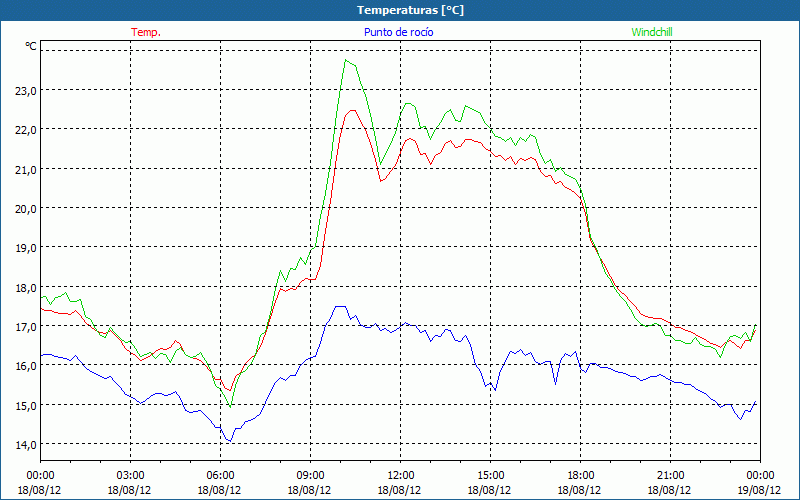Screen dimensions: 800x500
Task: Click the 21:00 time axis label
Action: 670,476
